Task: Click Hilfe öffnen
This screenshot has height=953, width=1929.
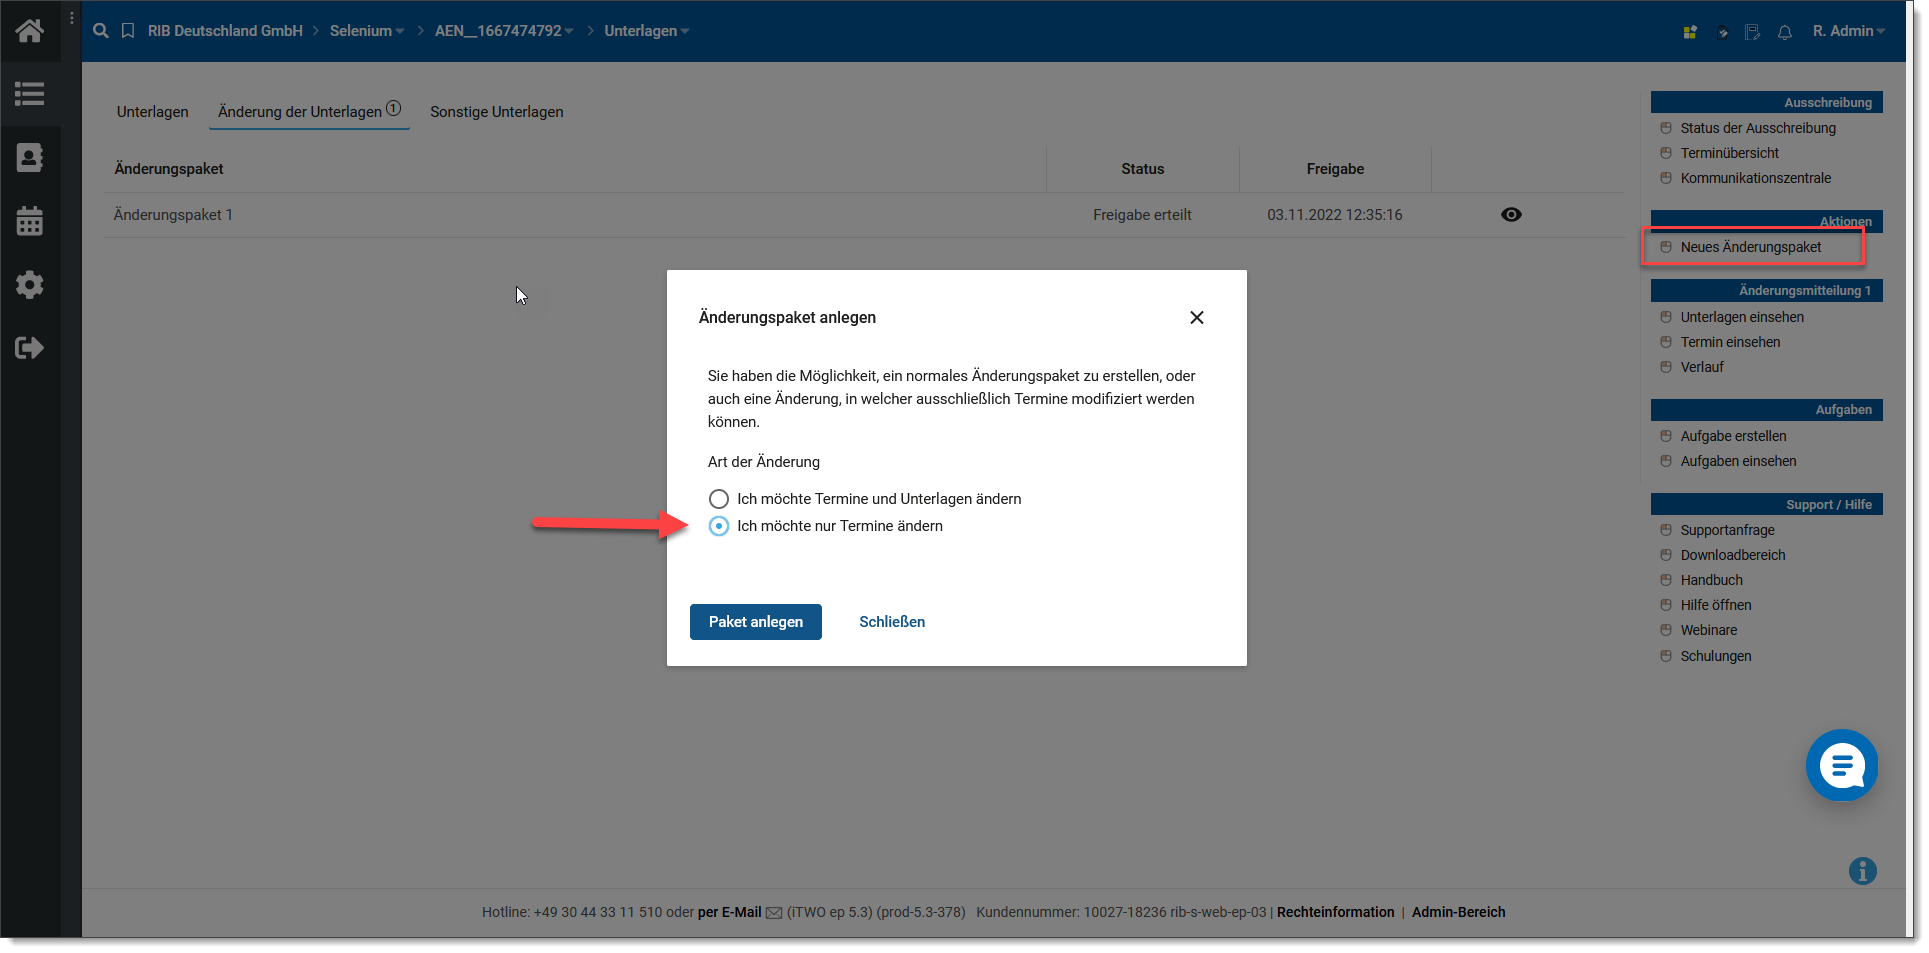Action: pos(1716,605)
